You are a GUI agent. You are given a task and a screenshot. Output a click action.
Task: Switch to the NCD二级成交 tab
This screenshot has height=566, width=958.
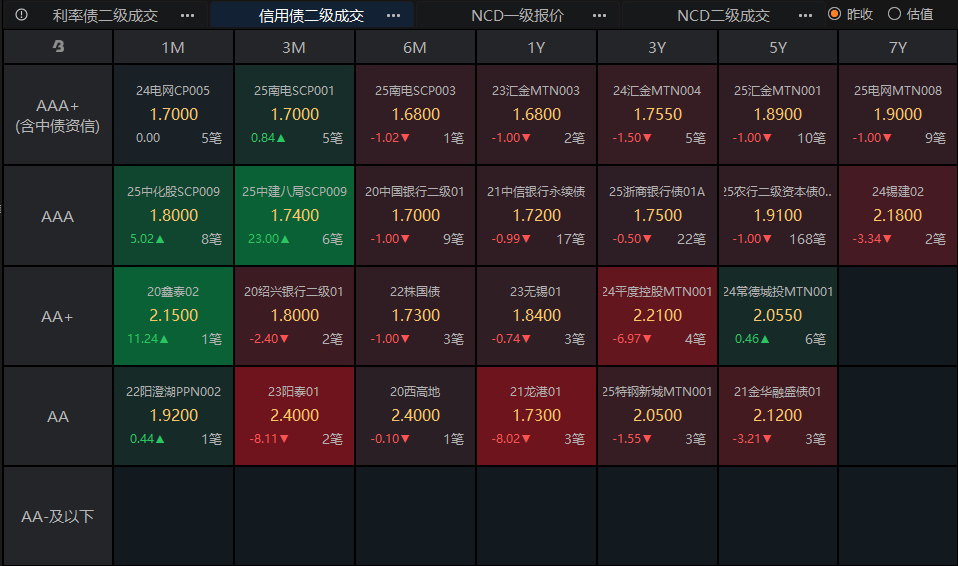point(723,15)
